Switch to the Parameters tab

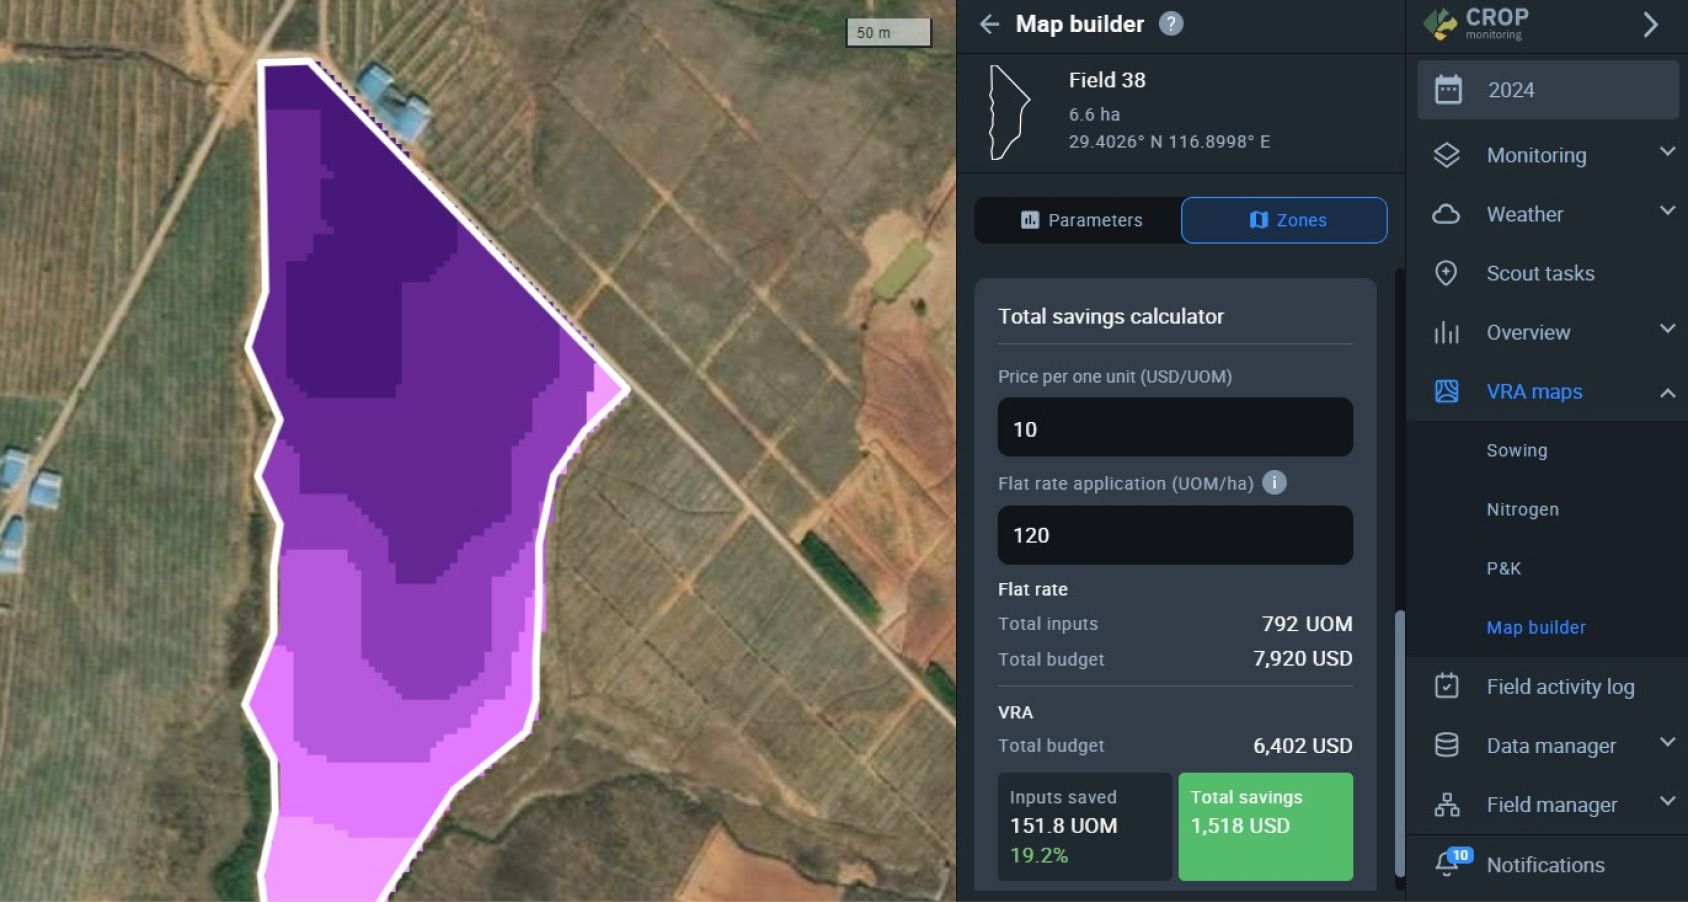(1081, 220)
